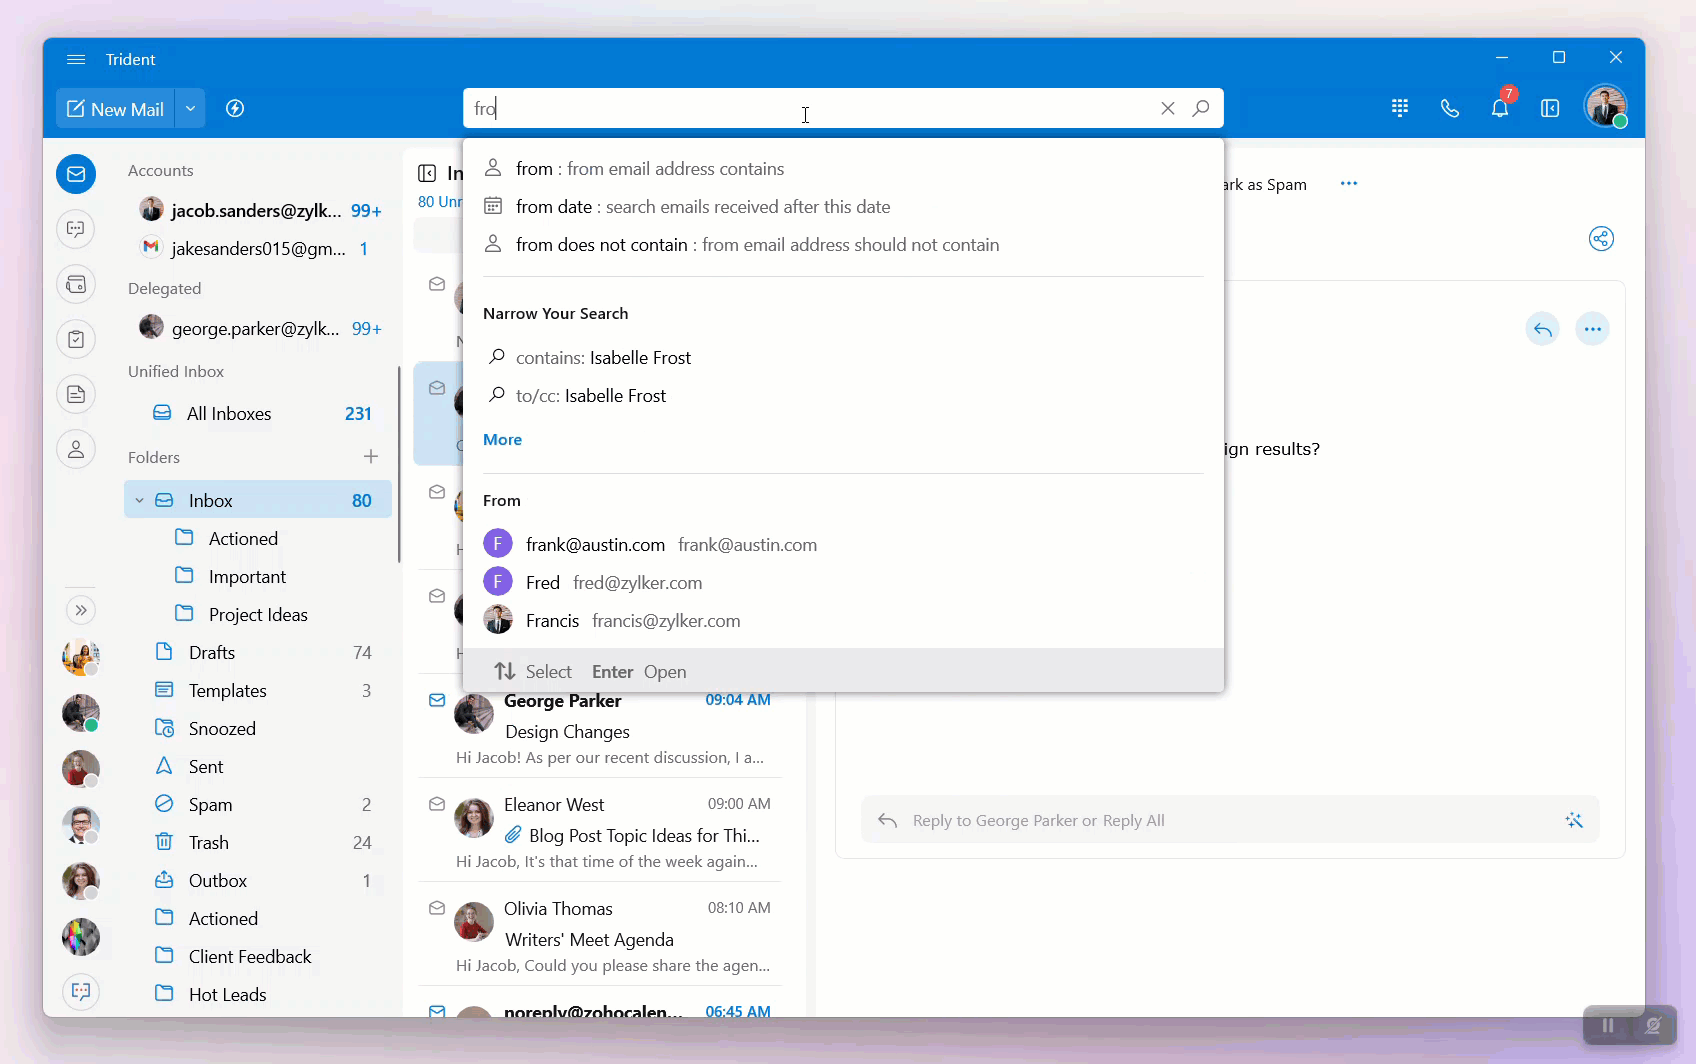Expand the New Mail dropdown arrow
This screenshot has width=1696, height=1064.
point(190,109)
